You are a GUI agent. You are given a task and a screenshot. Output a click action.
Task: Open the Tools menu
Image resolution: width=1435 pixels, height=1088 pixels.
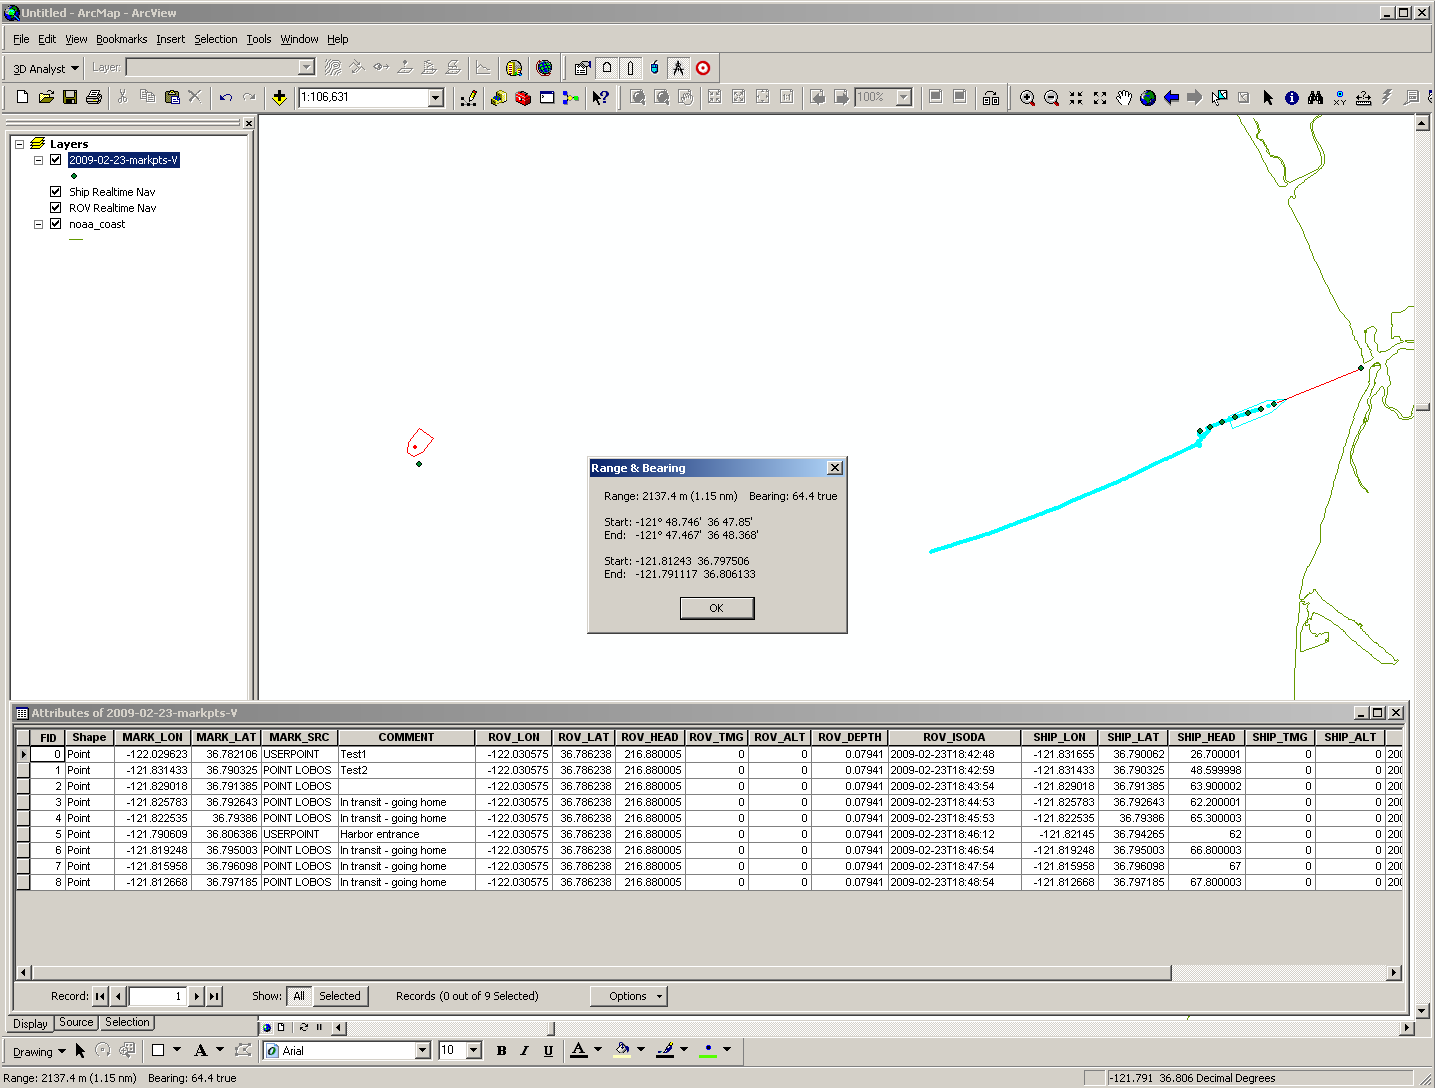click(259, 39)
